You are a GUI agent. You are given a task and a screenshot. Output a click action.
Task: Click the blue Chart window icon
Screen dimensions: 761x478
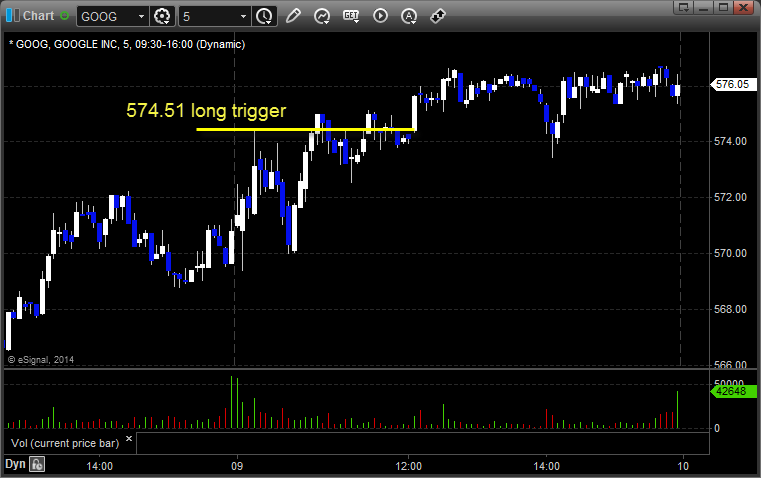pyautogui.click(x=13, y=16)
